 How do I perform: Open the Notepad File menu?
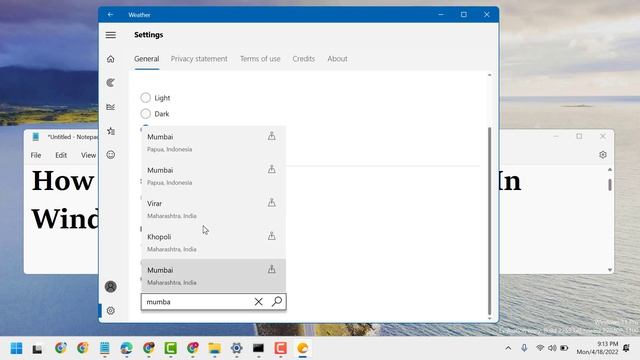pyautogui.click(x=36, y=155)
